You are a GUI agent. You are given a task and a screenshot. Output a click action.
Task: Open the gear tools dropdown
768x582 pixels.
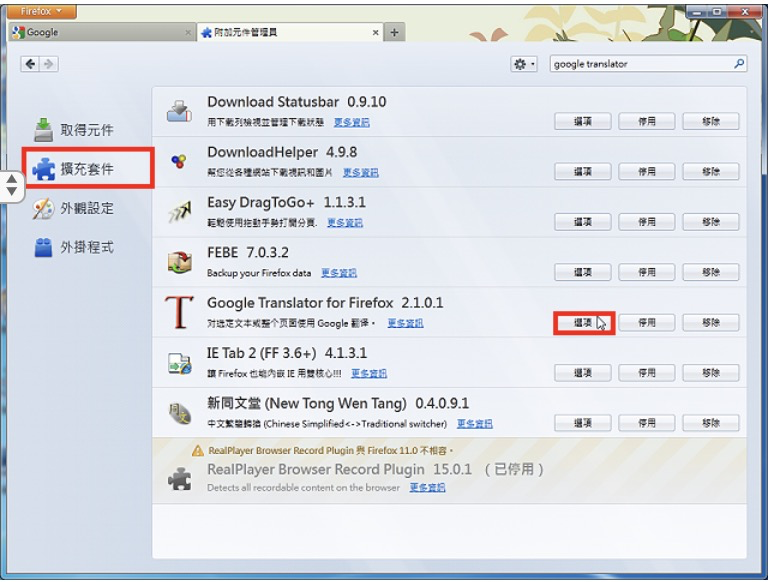524,64
